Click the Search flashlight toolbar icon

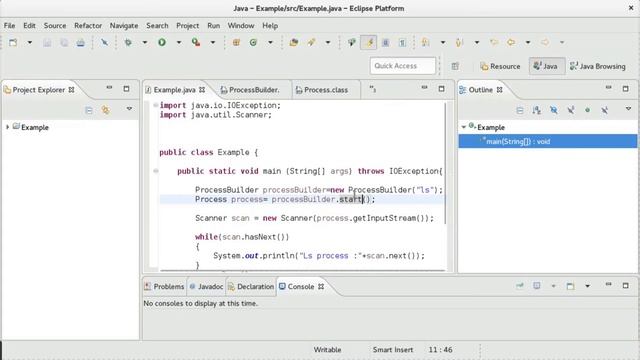[311, 42]
